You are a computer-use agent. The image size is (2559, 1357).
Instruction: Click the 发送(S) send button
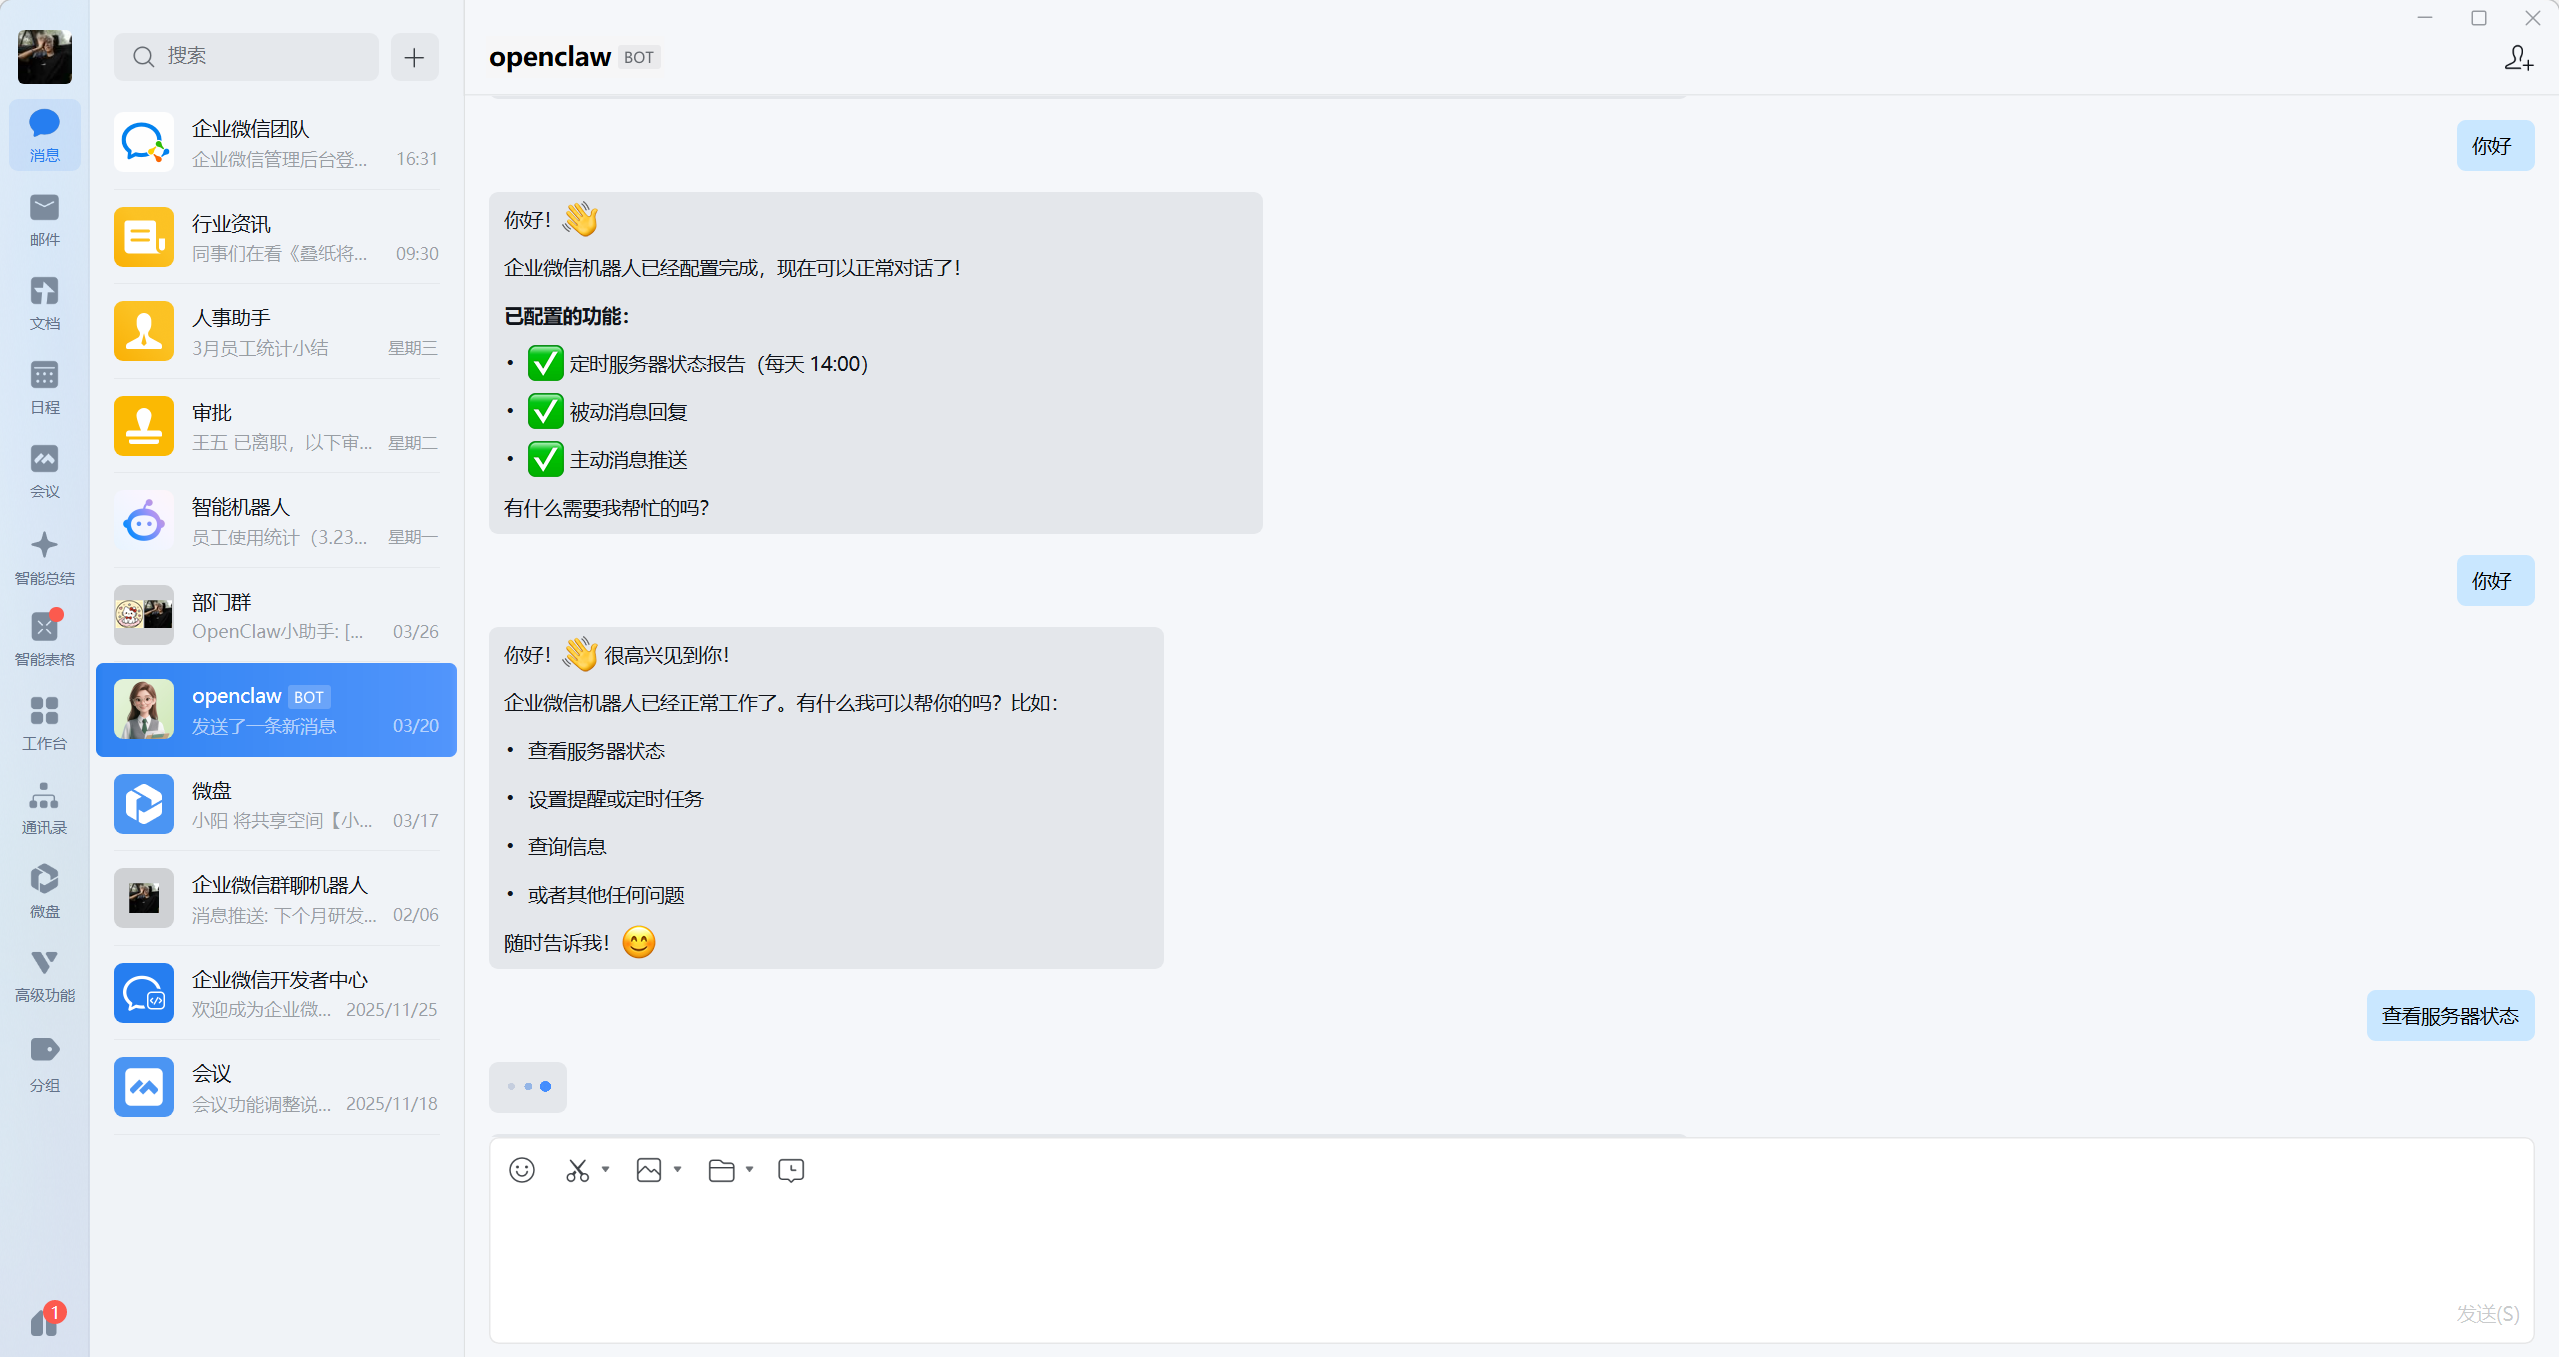[2488, 1313]
